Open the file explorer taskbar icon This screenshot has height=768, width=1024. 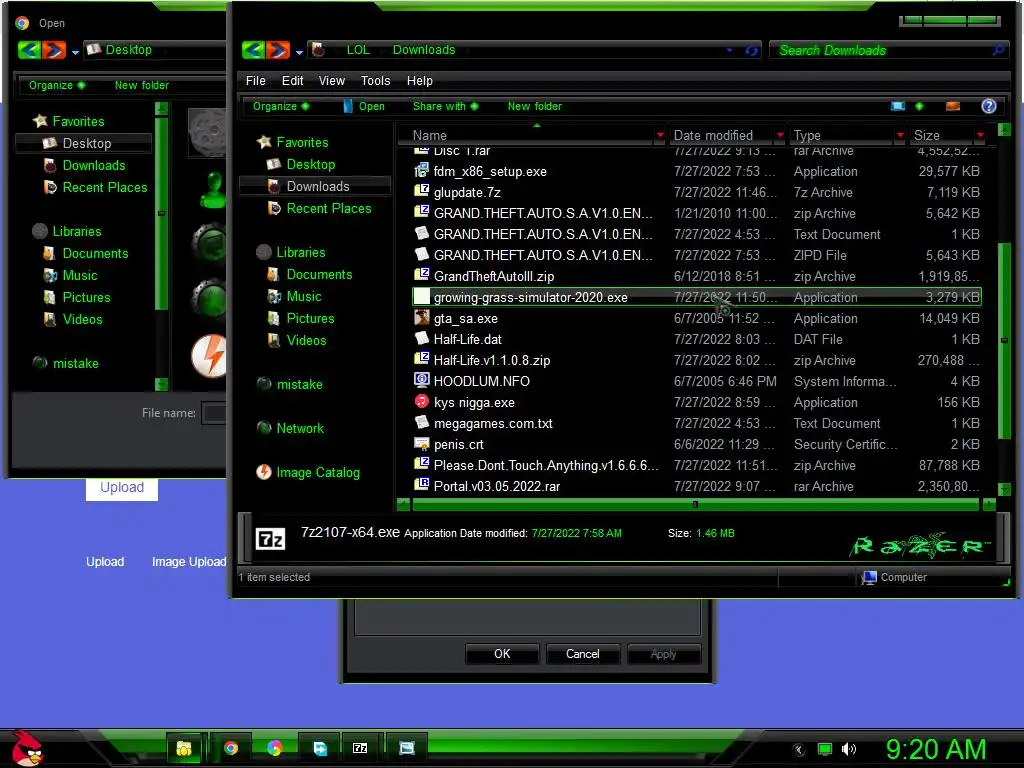click(x=184, y=748)
